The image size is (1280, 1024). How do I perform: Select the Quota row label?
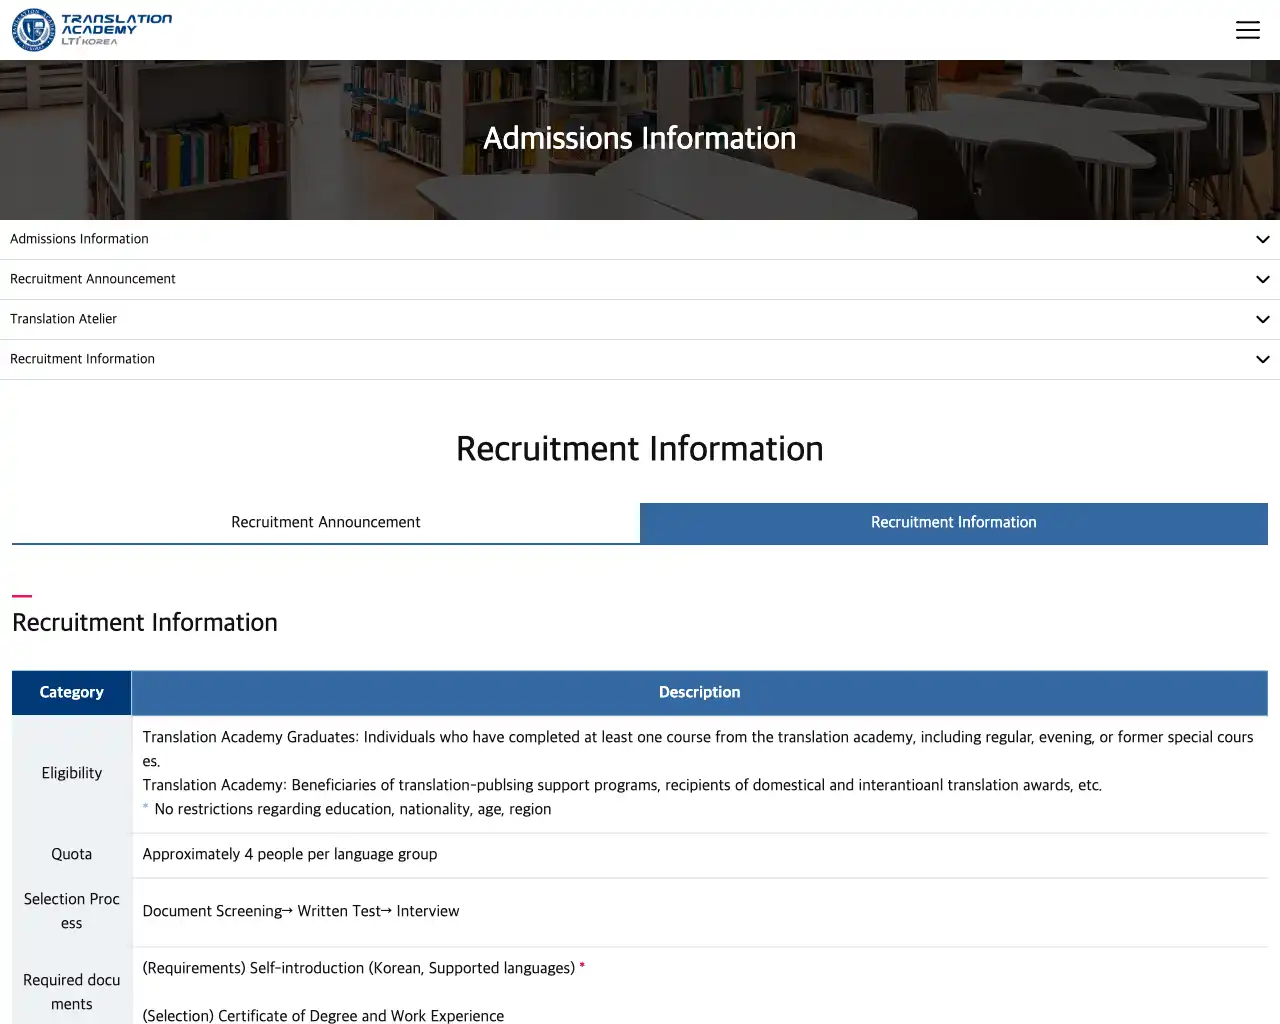[71, 854]
